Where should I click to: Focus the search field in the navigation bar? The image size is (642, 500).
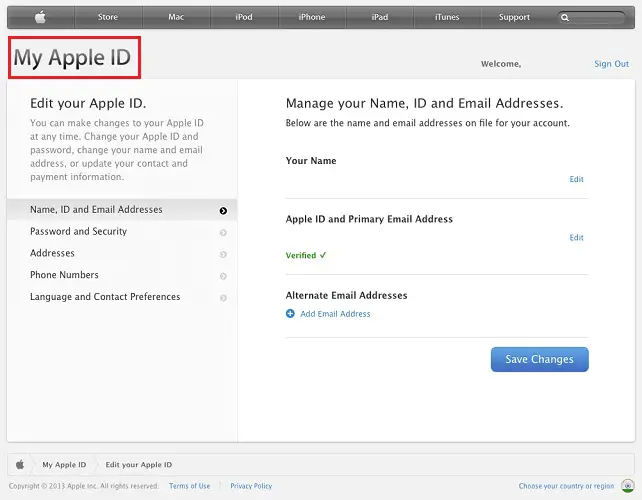click(591, 18)
